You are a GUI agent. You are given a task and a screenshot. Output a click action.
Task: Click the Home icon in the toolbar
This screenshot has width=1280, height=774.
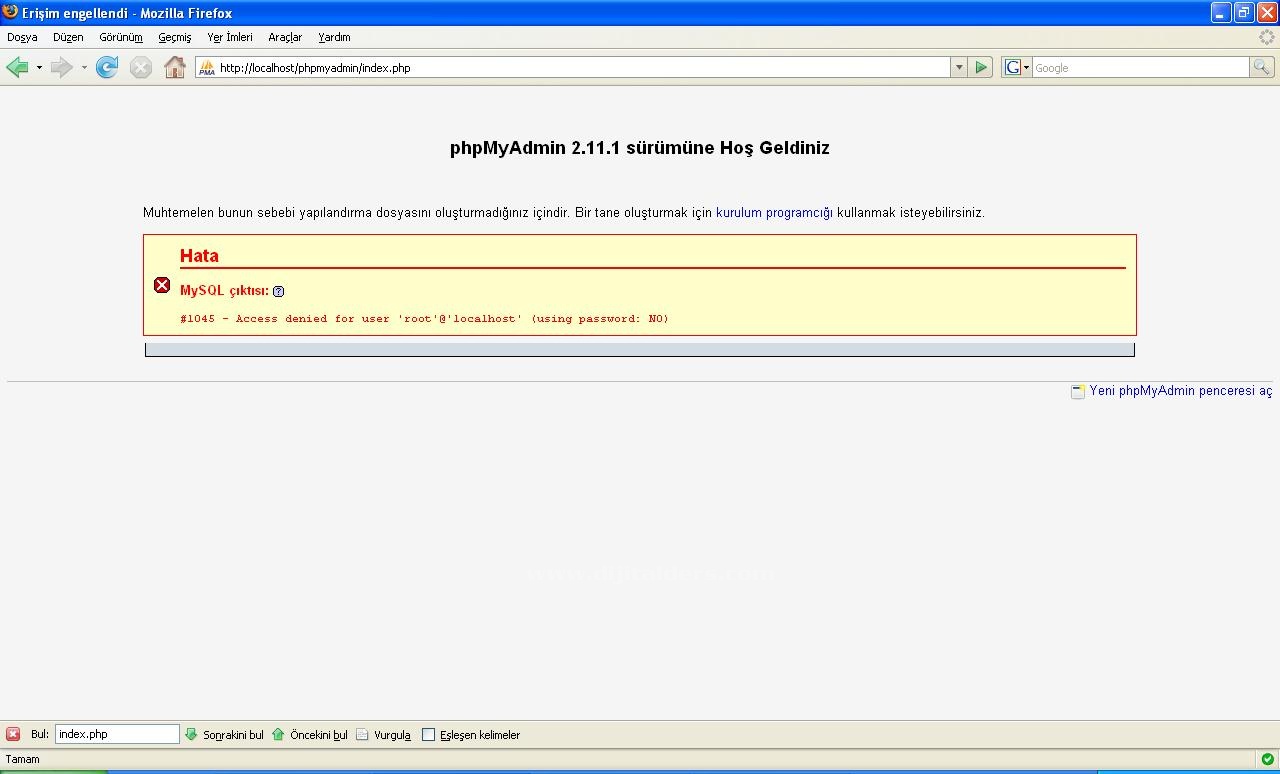pos(175,67)
